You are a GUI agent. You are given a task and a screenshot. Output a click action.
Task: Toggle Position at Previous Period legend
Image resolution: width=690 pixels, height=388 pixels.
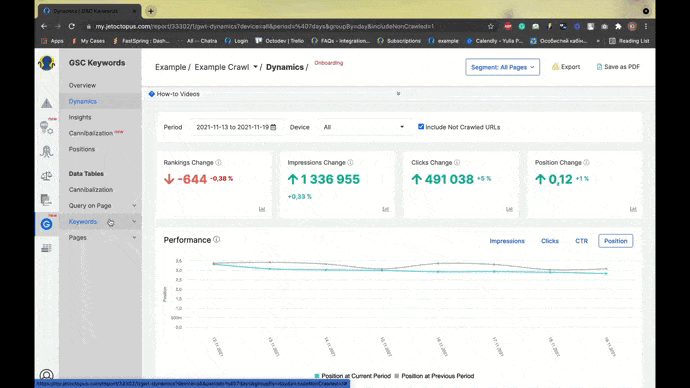coord(434,376)
